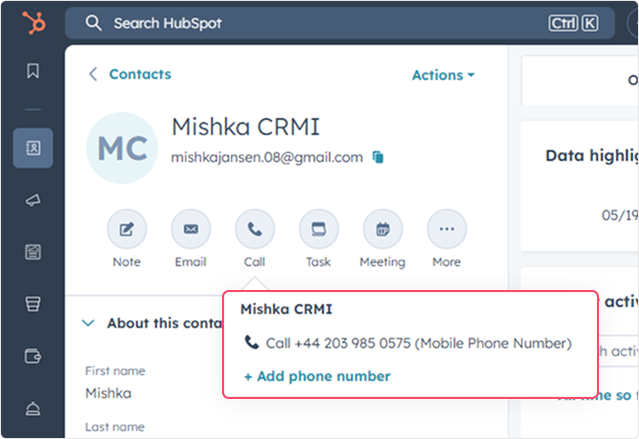Click the First name value Mishka
639x439 pixels.
[x=108, y=393]
